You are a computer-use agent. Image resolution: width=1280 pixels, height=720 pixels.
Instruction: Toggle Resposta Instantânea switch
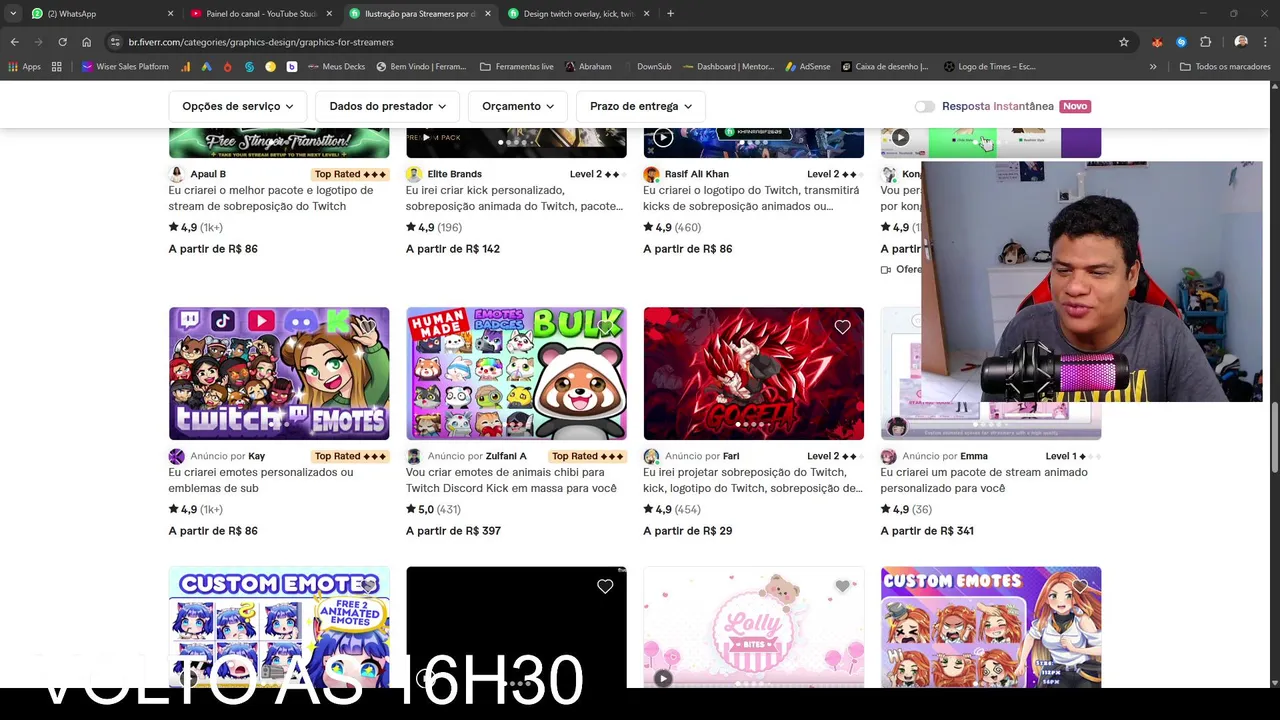[924, 106]
